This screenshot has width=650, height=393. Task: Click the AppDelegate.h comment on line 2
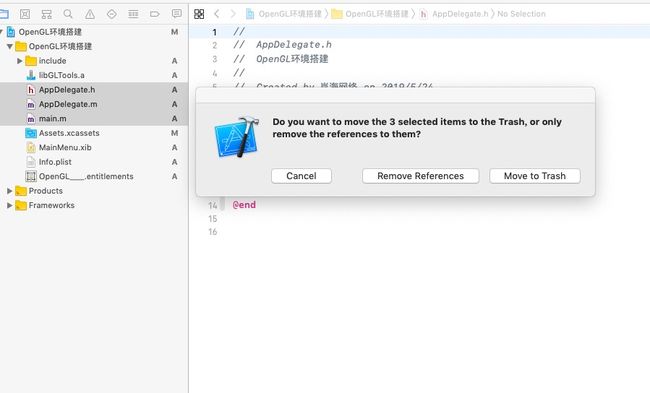[x=293, y=45]
